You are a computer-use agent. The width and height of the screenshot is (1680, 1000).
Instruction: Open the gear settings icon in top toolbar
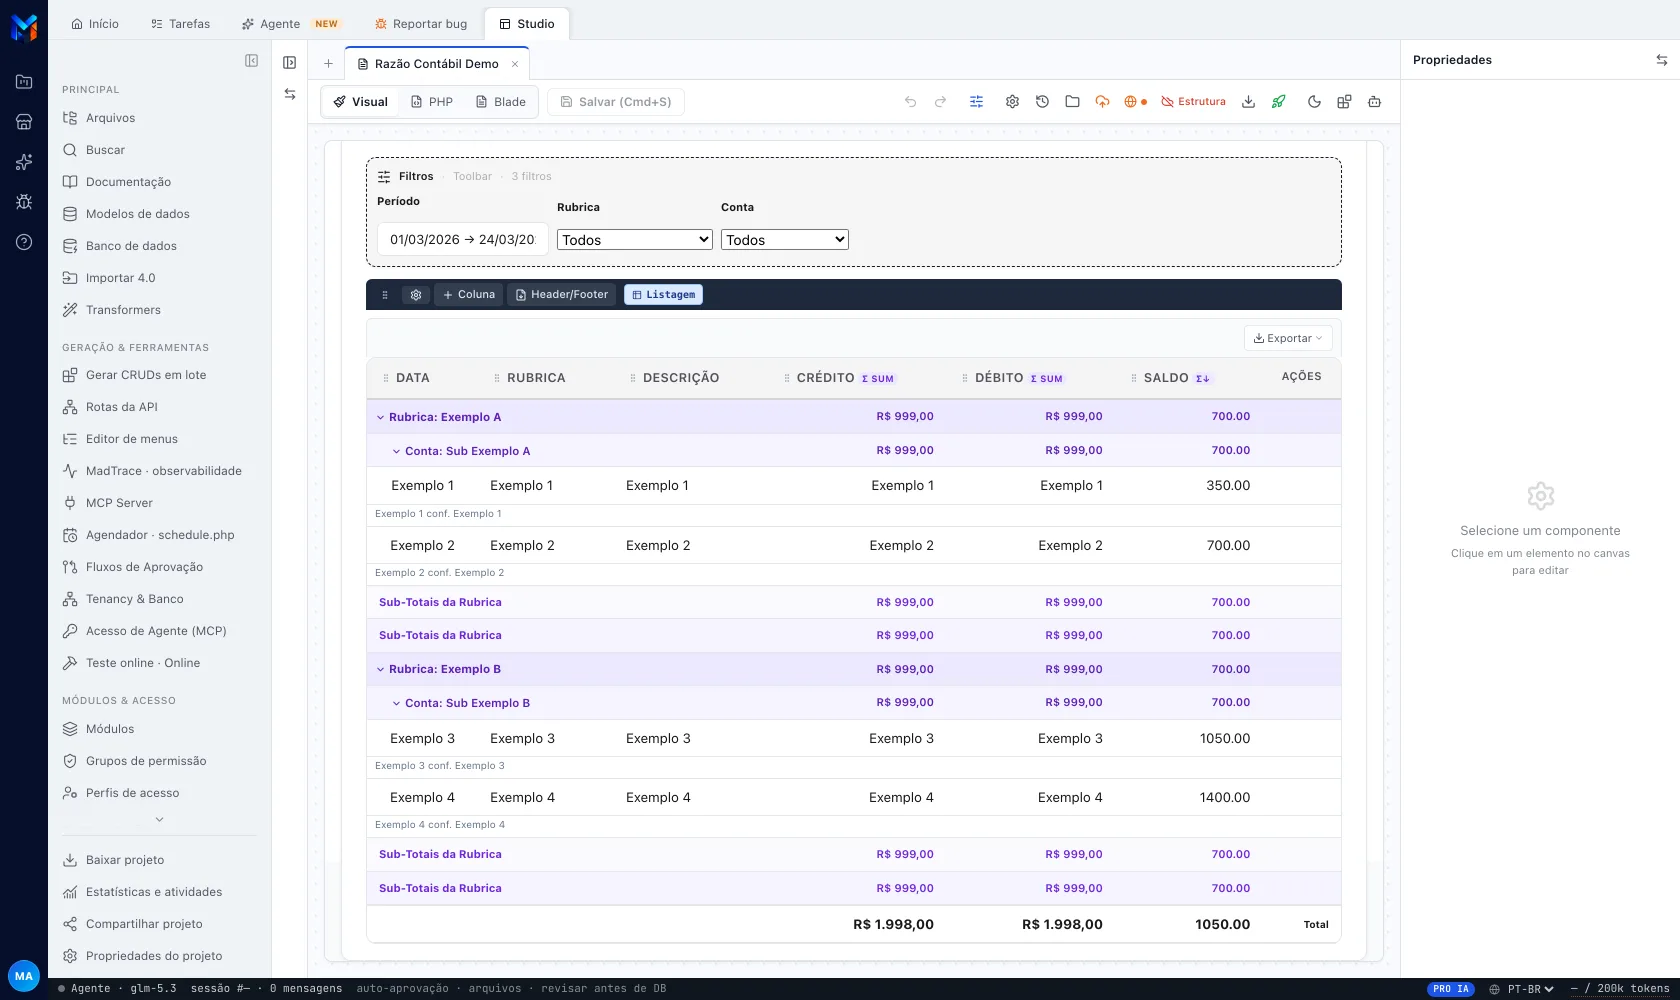click(x=1012, y=102)
